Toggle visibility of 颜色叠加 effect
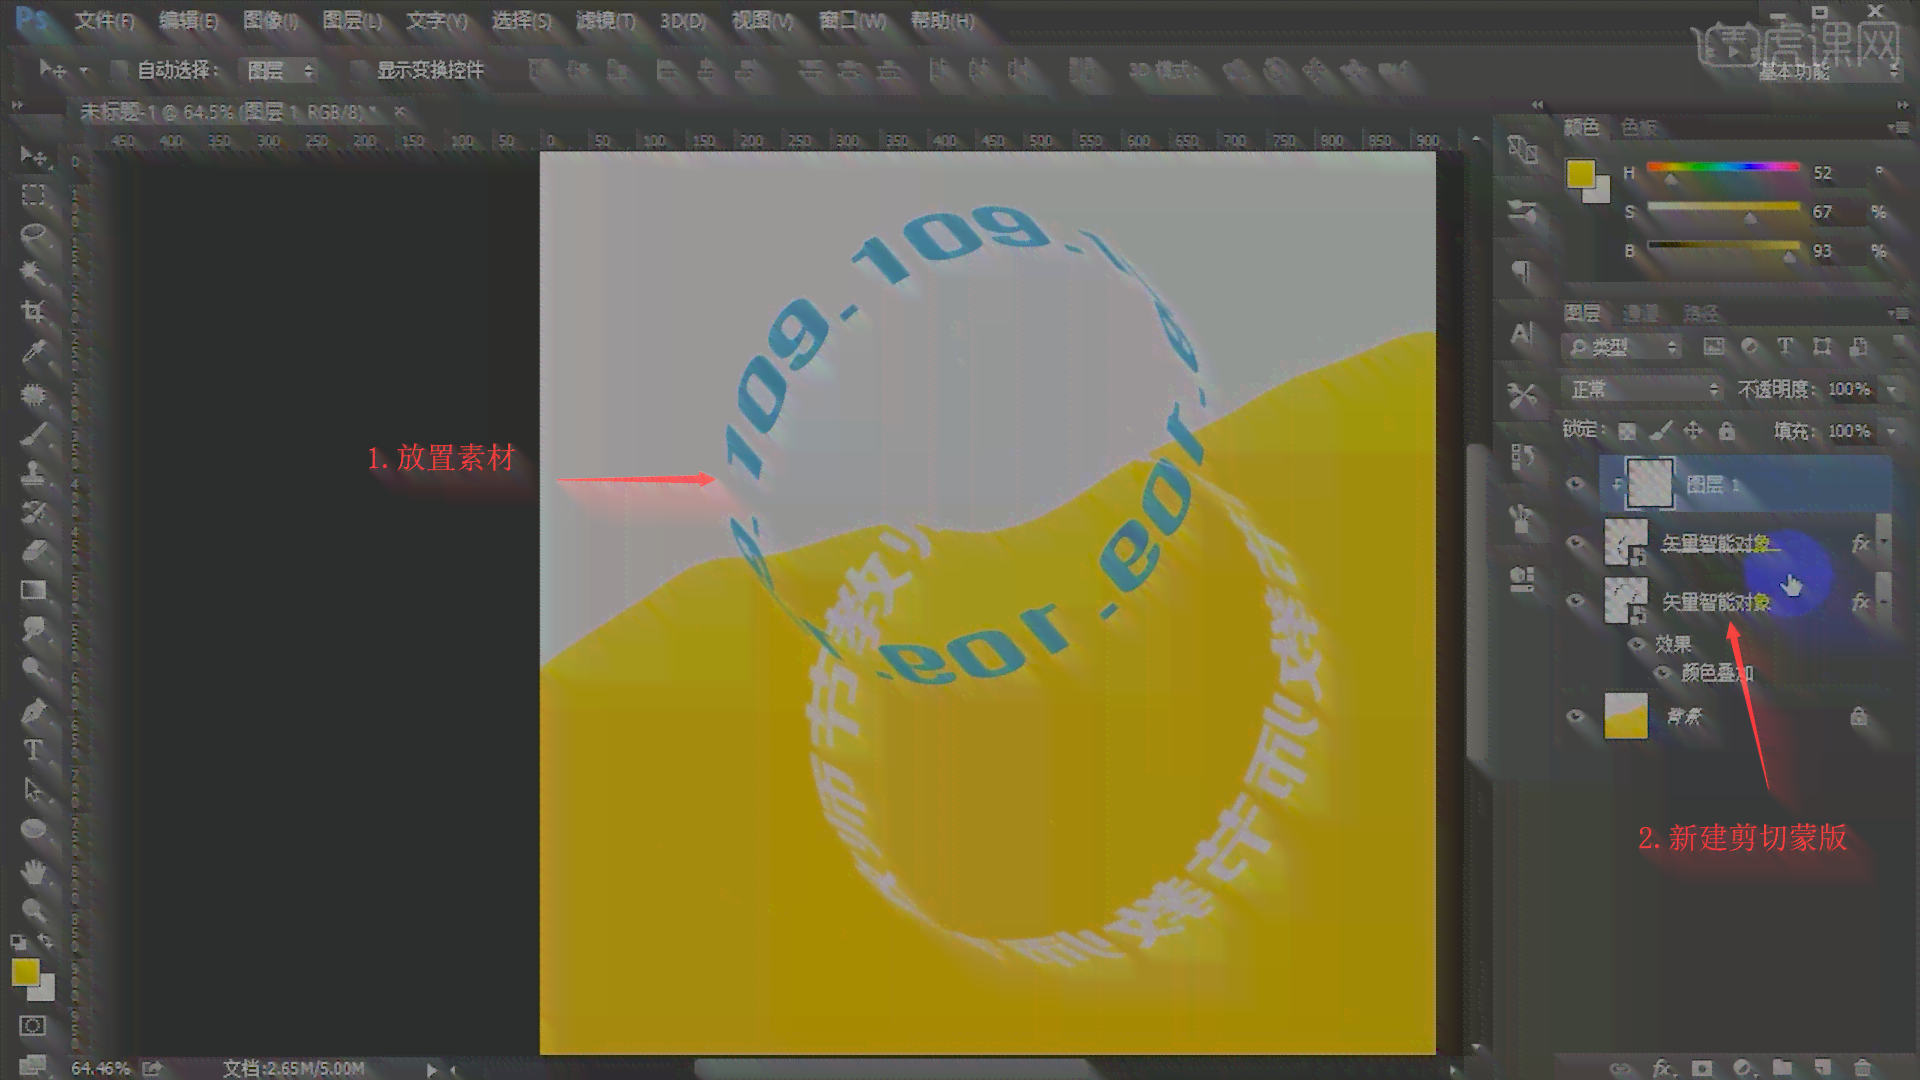This screenshot has width=1920, height=1080. (x=1662, y=673)
